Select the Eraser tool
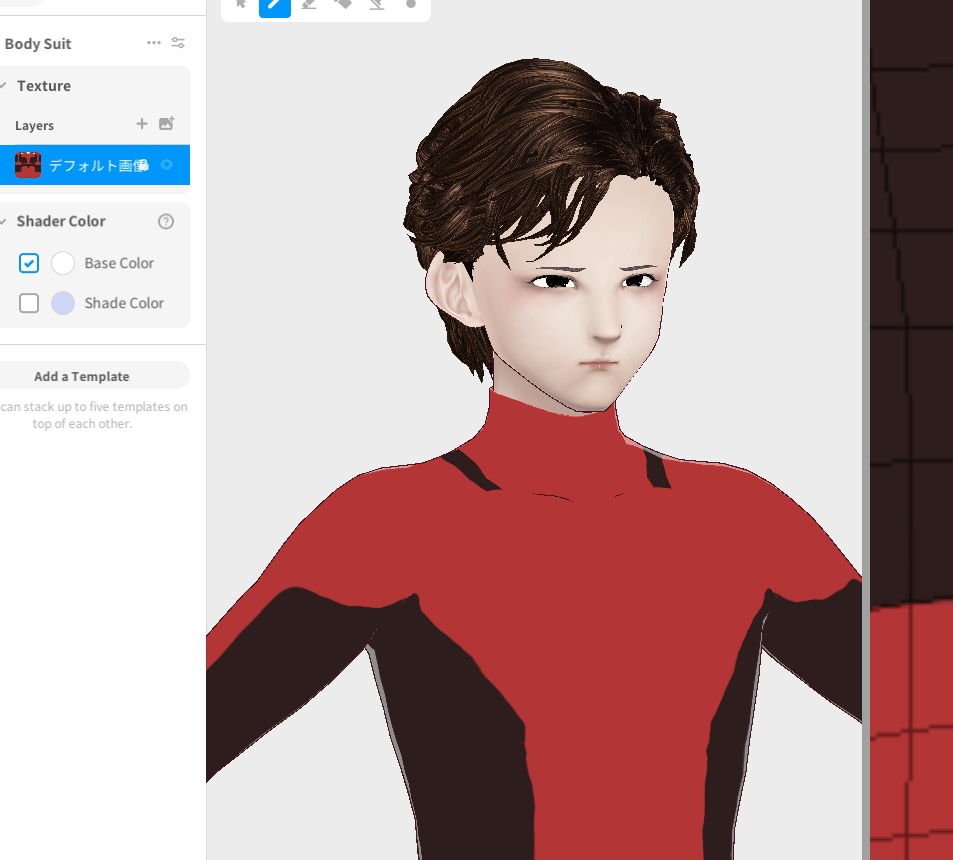This screenshot has height=860, width=953. pyautogui.click(x=309, y=4)
